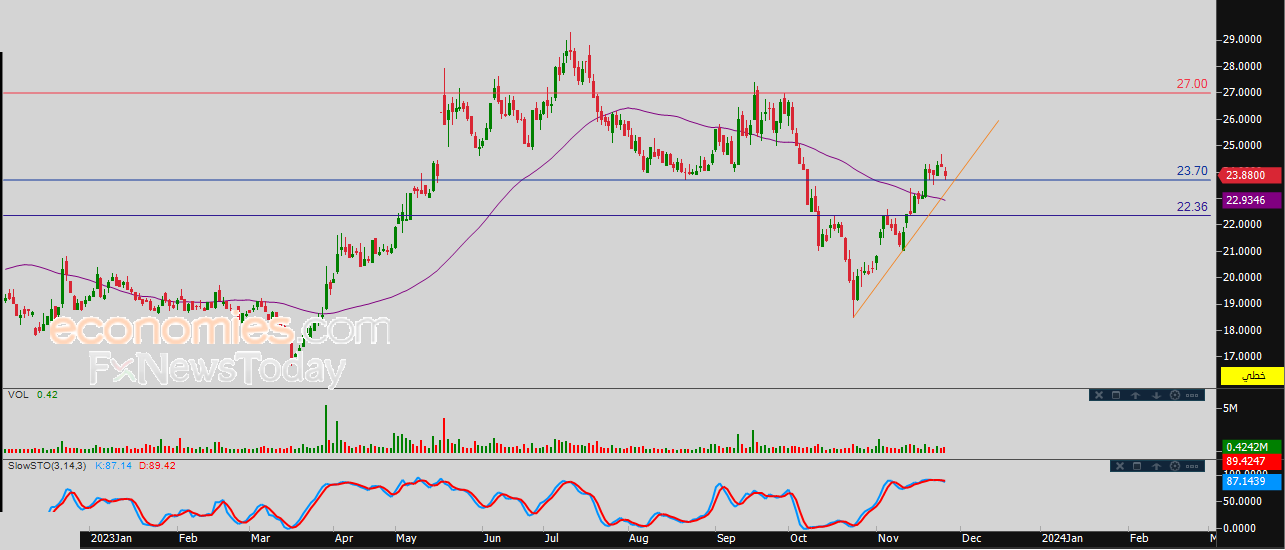Click the yellow خطي scale button
This screenshot has height=550, width=1285.
coord(1252,376)
